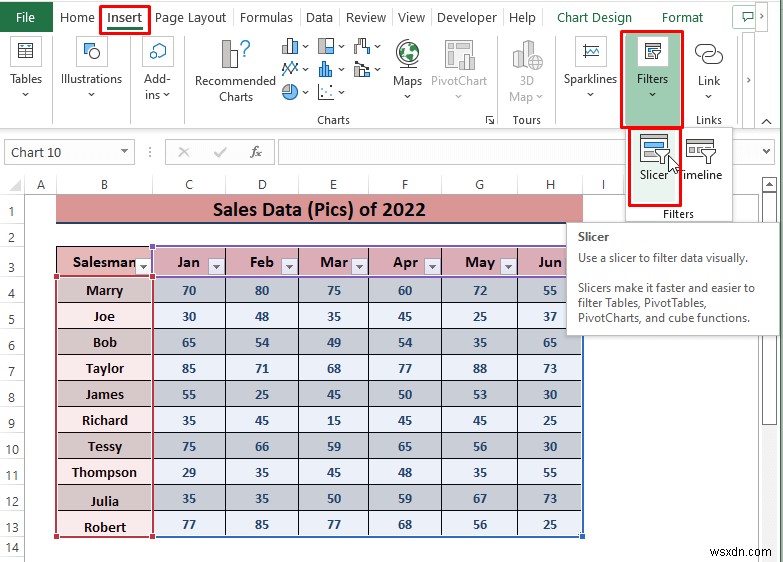The image size is (783, 562).
Task: Select Taylor's May value 88
Action: [x=479, y=368]
